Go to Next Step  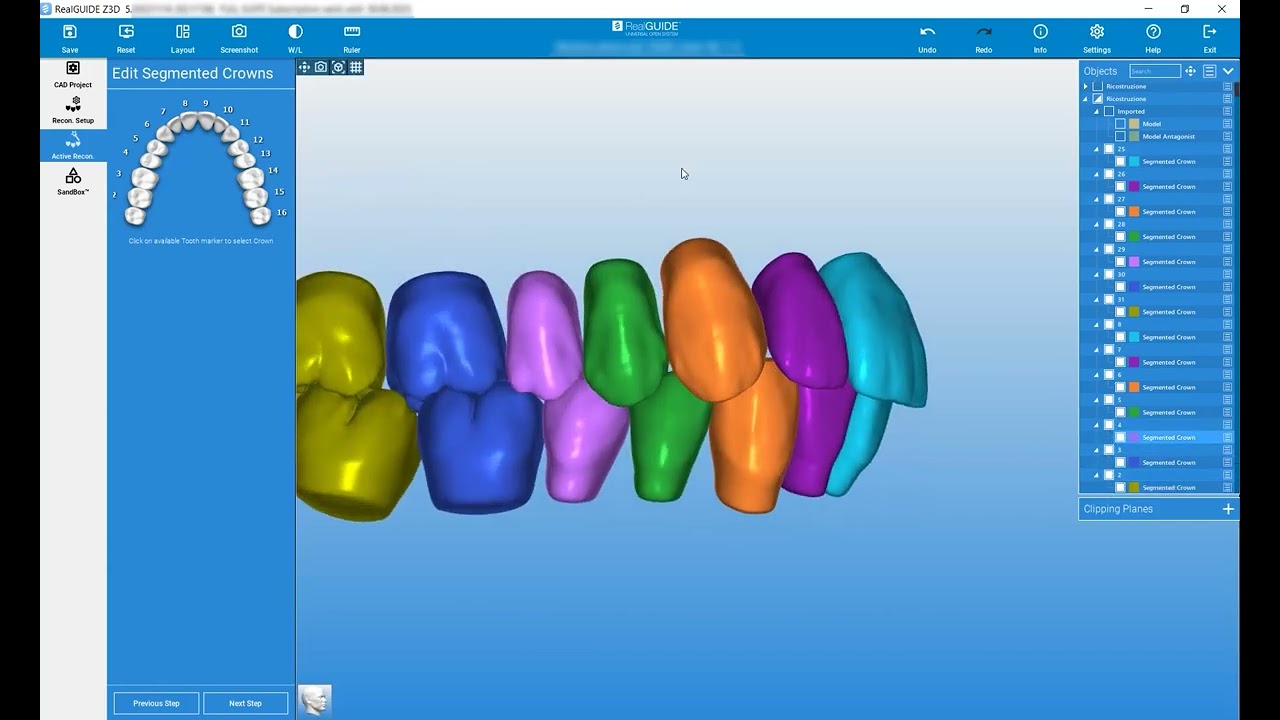pos(245,703)
